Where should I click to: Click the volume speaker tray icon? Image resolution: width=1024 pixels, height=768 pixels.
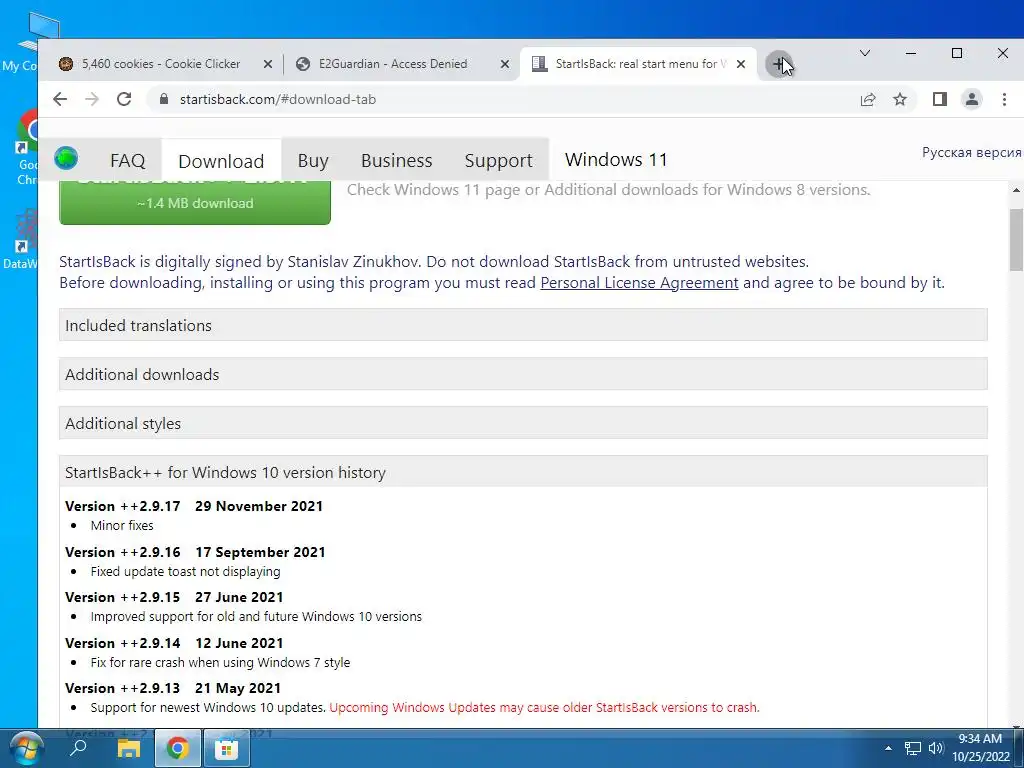(936, 748)
